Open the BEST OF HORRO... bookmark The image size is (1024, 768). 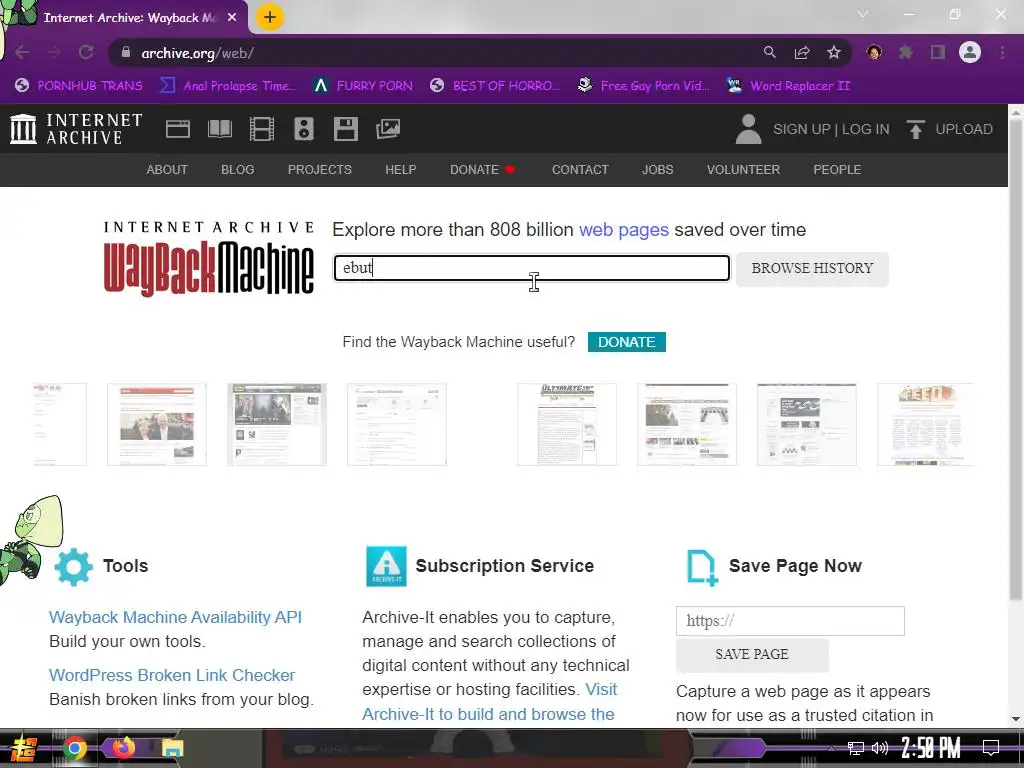coord(495,86)
